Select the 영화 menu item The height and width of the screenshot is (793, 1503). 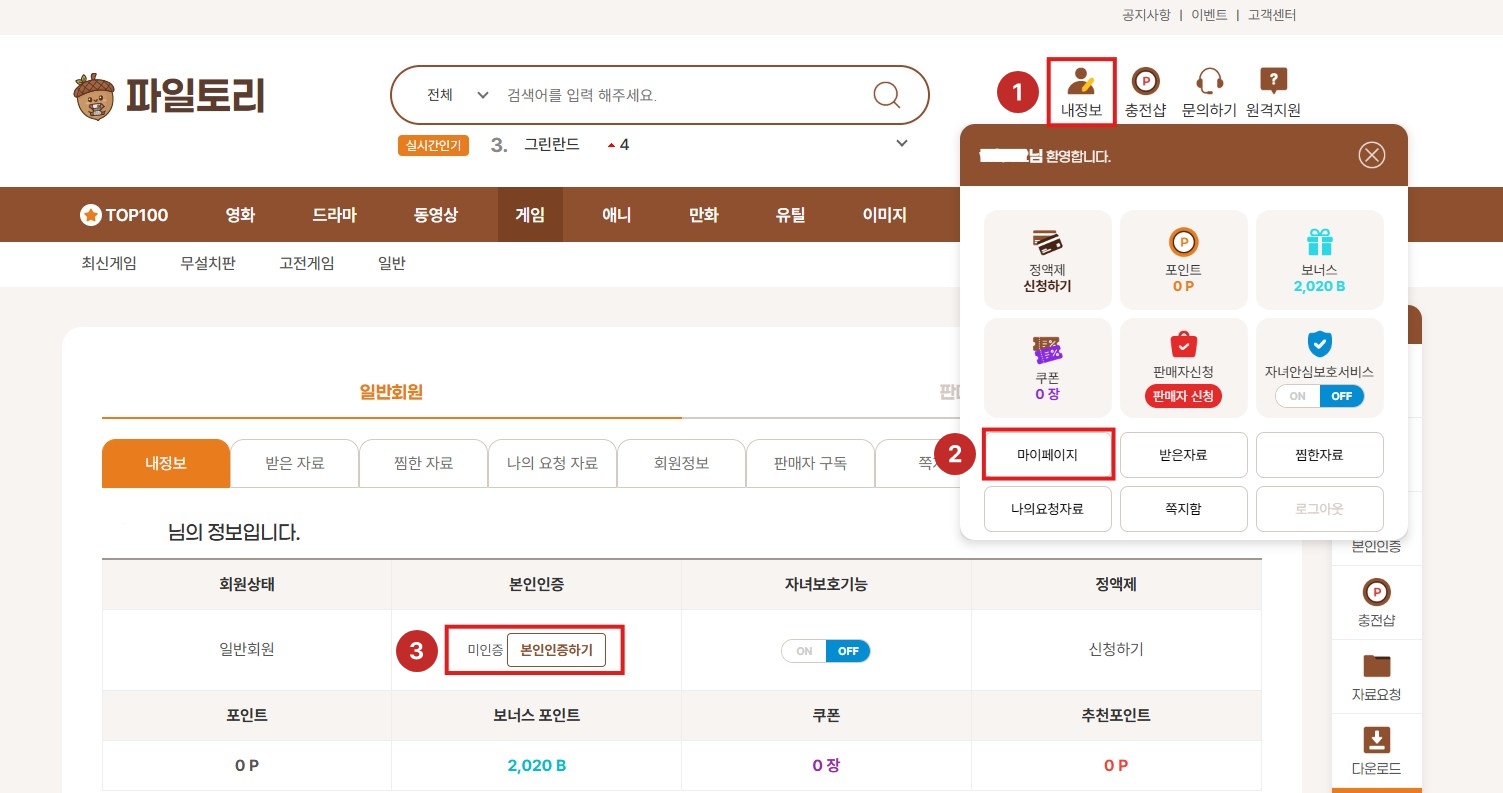coord(240,215)
